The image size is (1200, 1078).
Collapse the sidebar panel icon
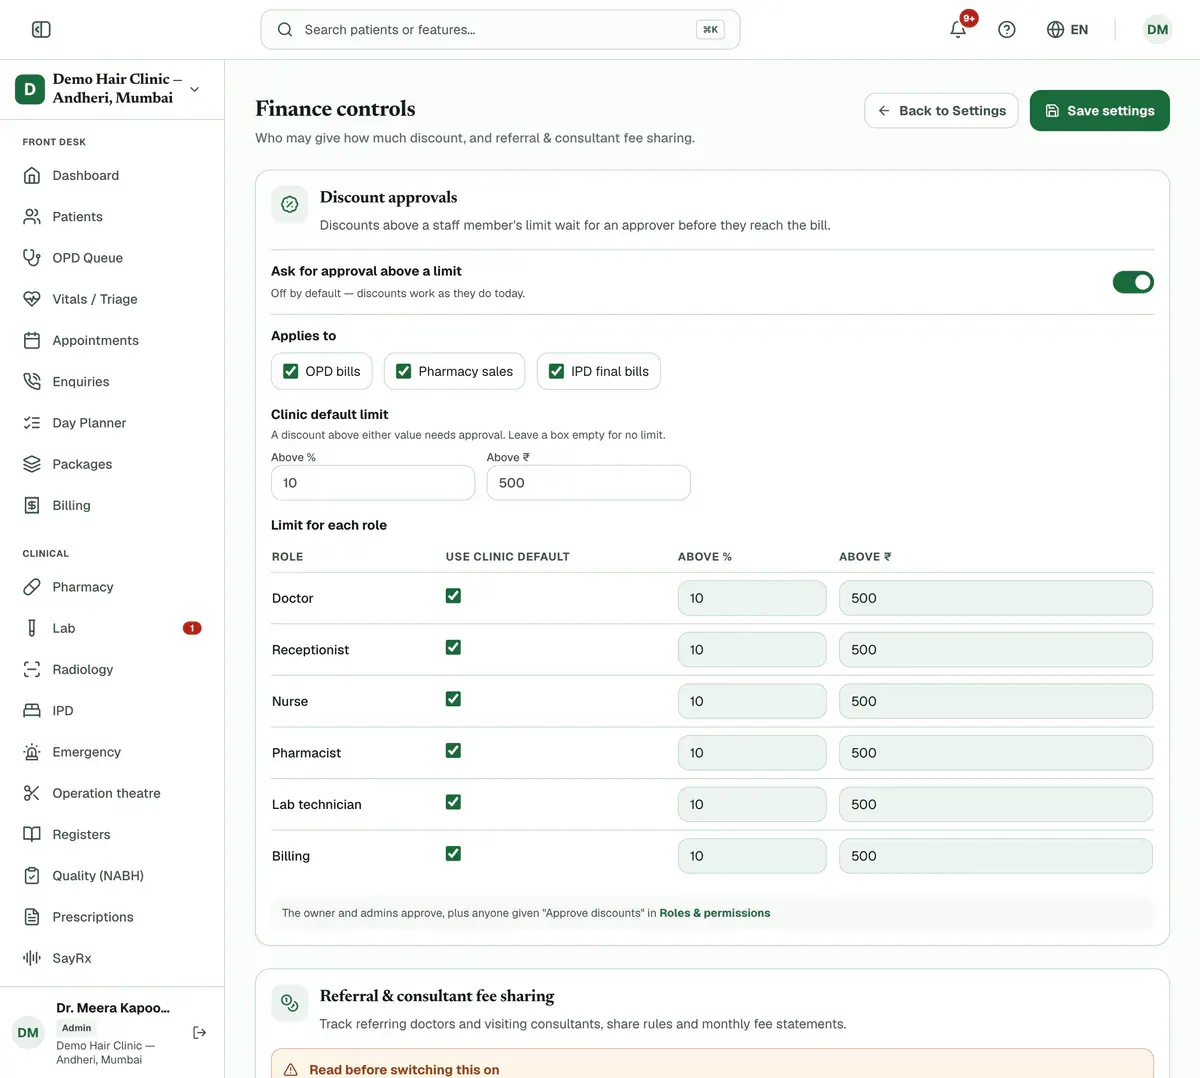41,30
